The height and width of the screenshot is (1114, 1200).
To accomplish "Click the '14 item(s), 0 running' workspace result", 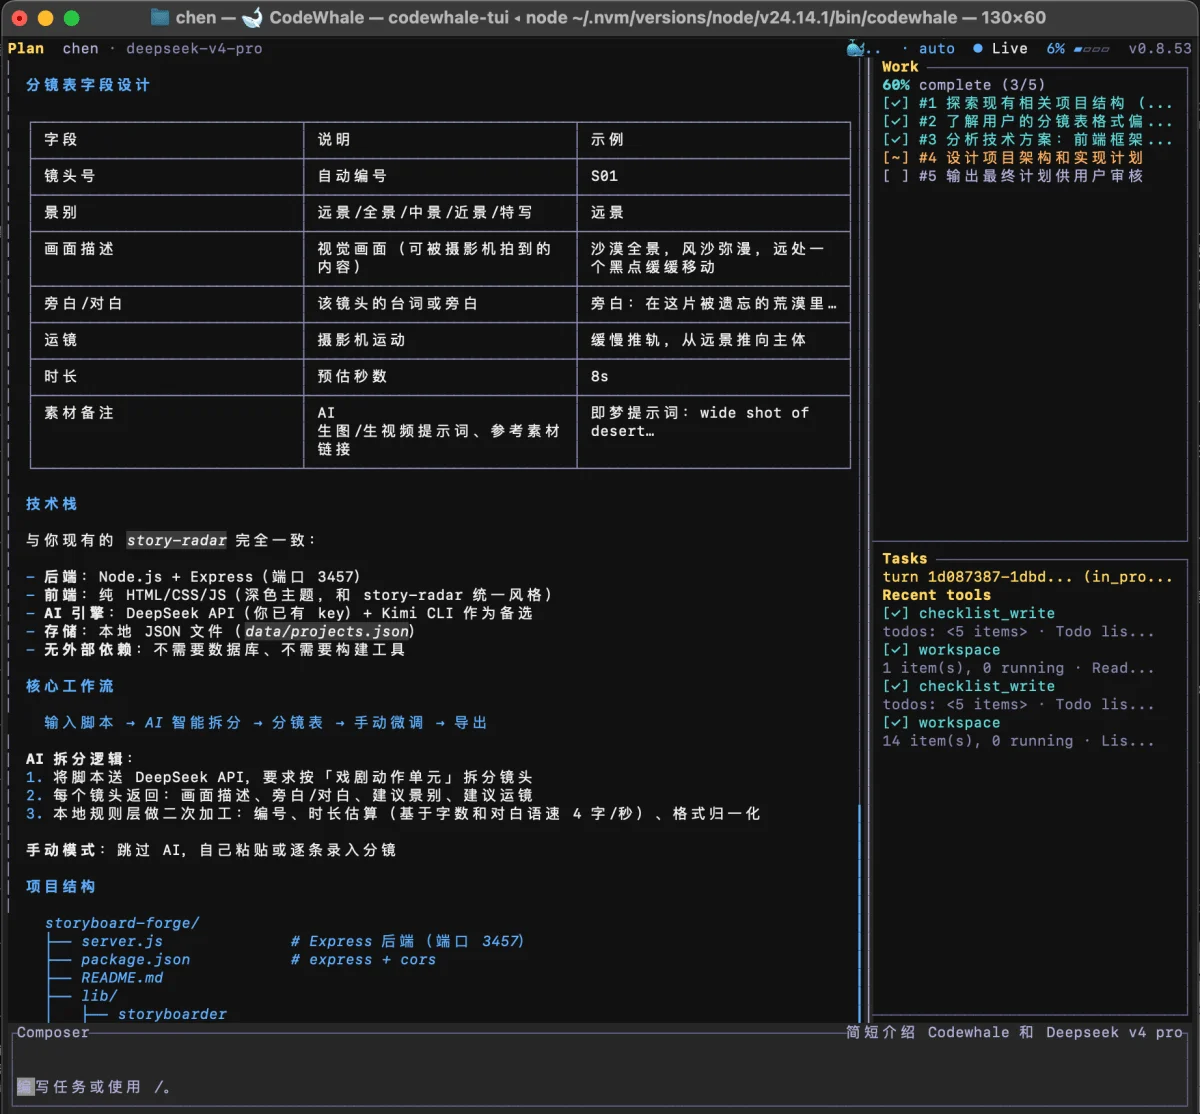I will coord(1018,740).
